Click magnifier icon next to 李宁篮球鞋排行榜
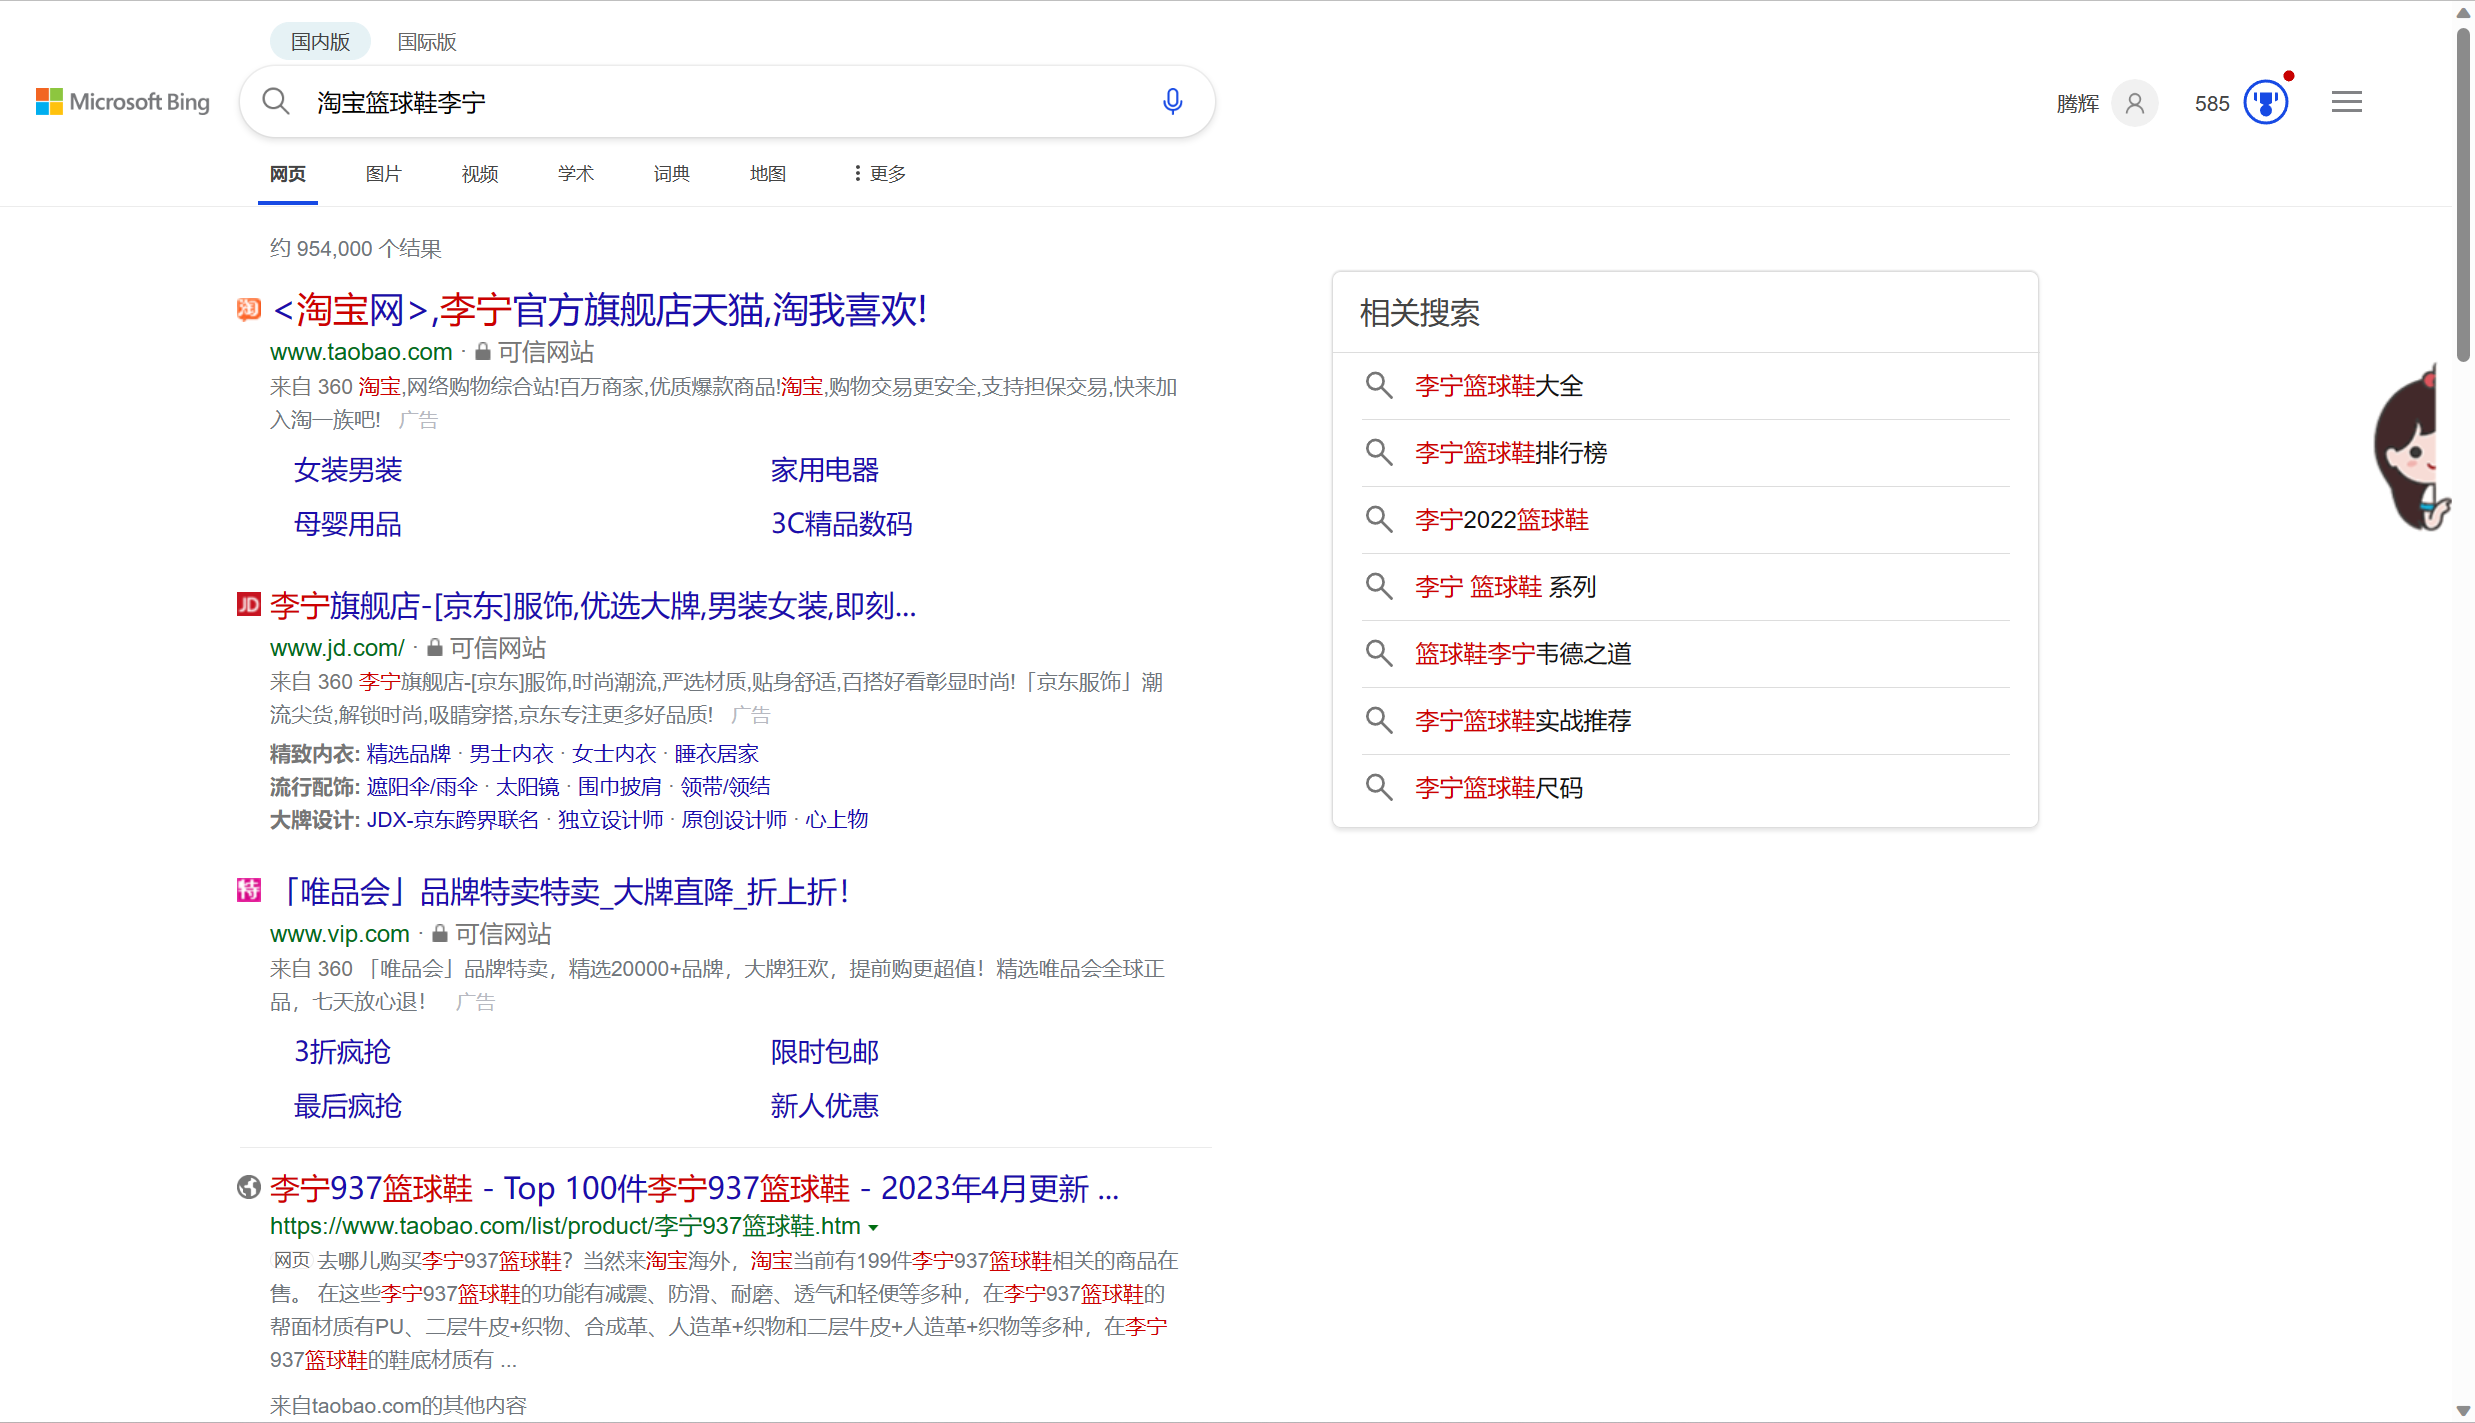The height and width of the screenshot is (1423, 2475). tap(1379, 452)
